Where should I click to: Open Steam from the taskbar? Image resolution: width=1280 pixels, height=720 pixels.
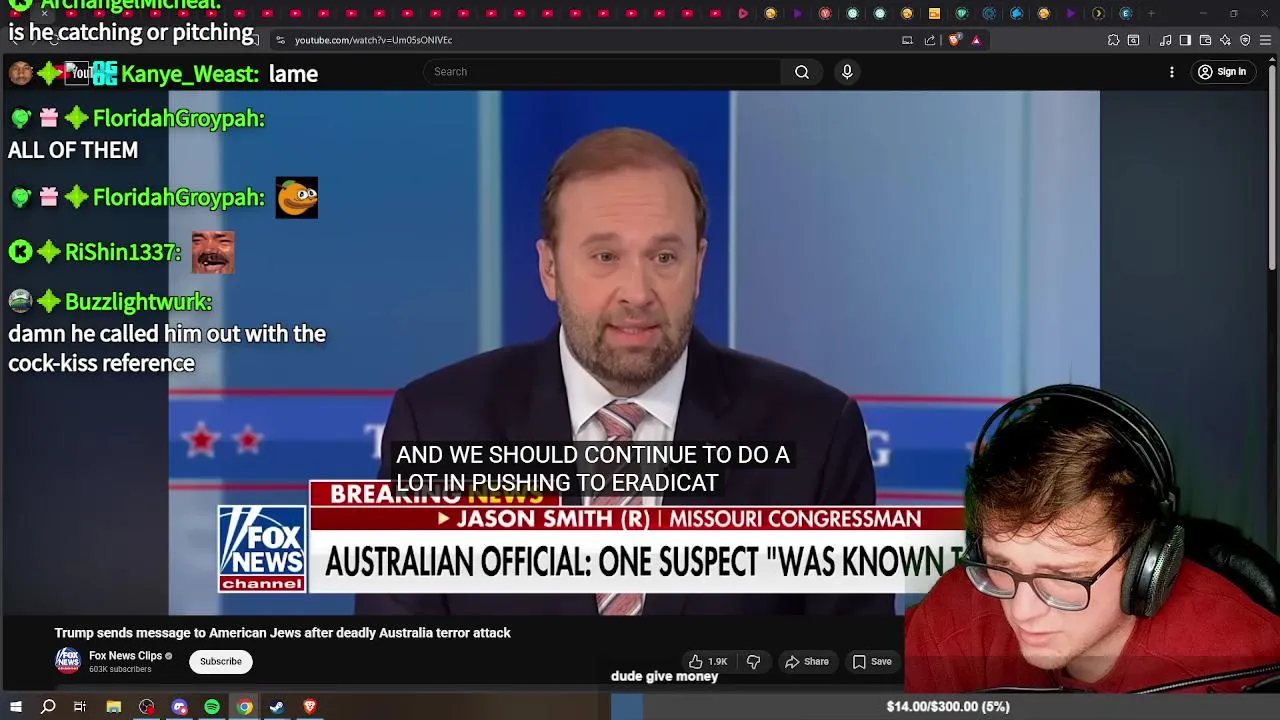tap(277, 707)
